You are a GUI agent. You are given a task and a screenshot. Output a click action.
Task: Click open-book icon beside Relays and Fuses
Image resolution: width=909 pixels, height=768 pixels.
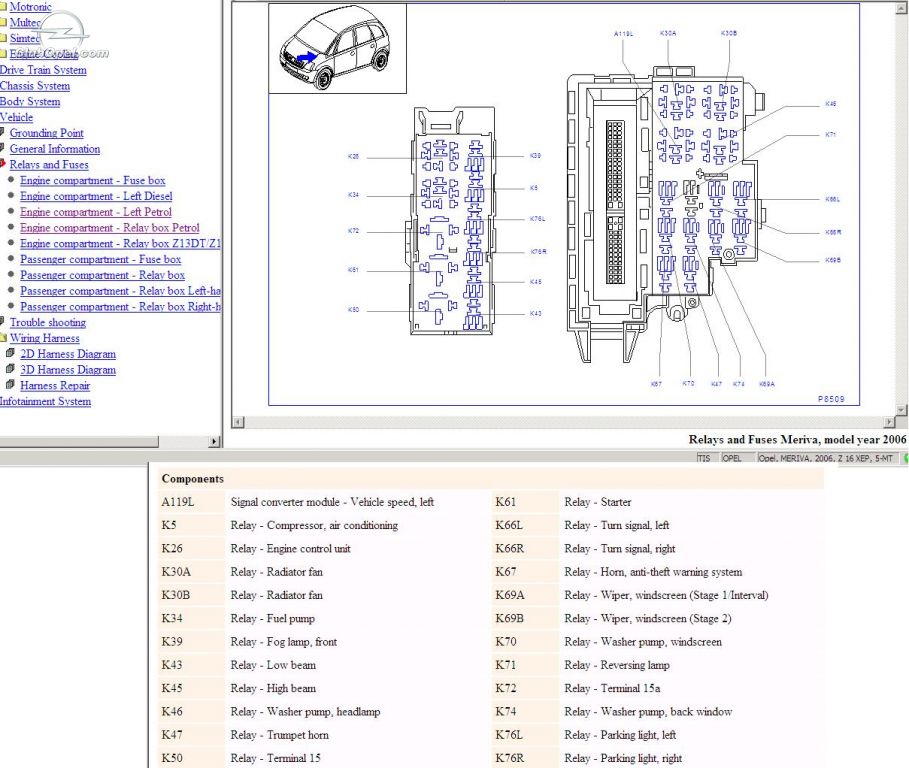(3, 164)
